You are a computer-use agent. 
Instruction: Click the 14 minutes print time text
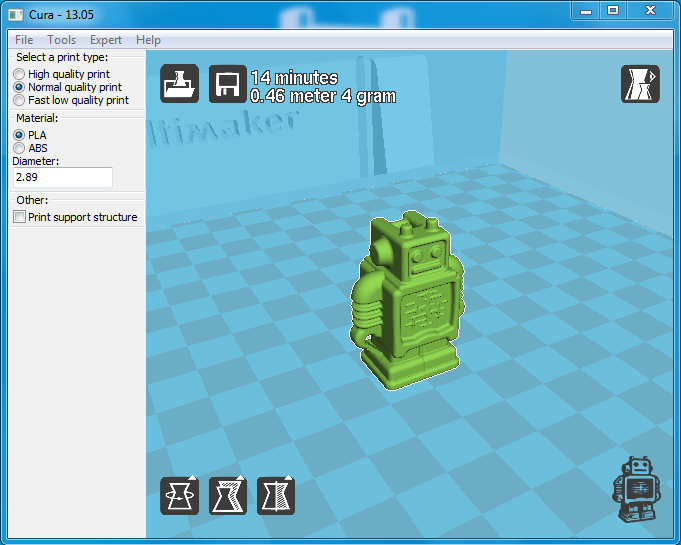click(294, 78)
